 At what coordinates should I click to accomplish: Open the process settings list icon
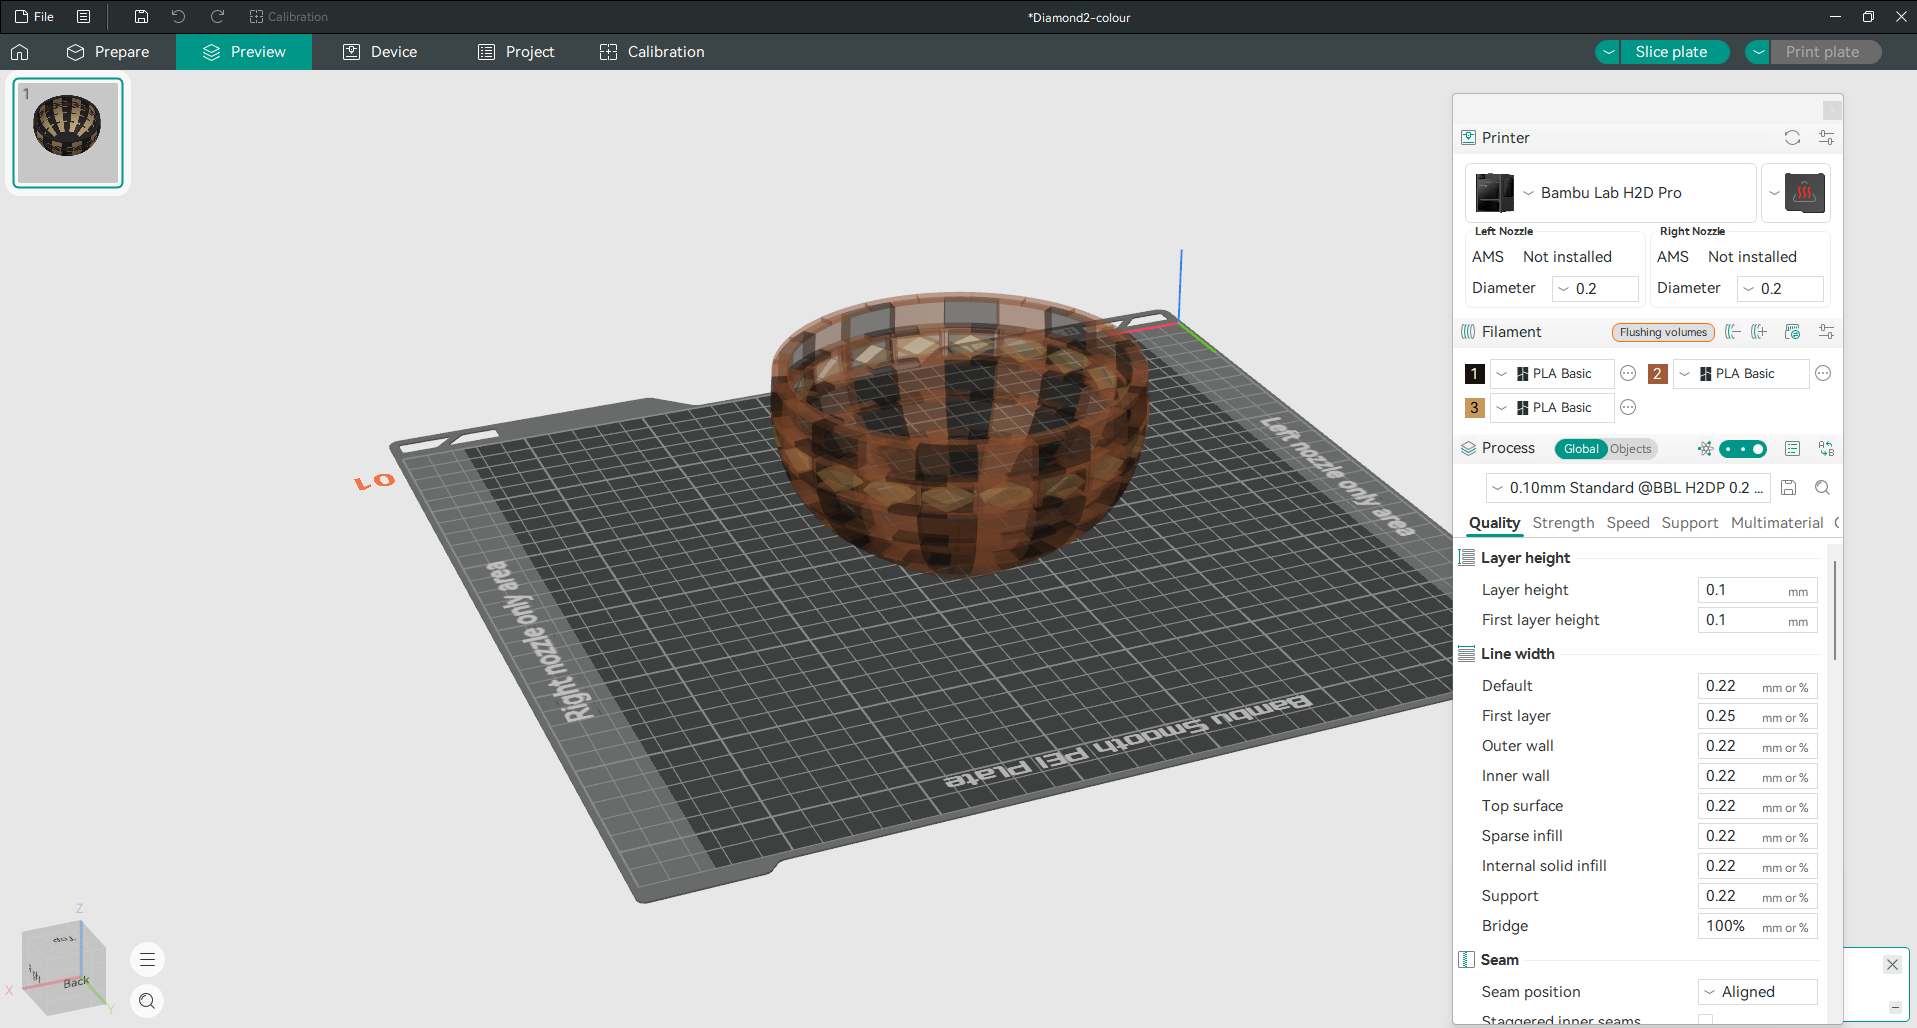(1792, 449)
